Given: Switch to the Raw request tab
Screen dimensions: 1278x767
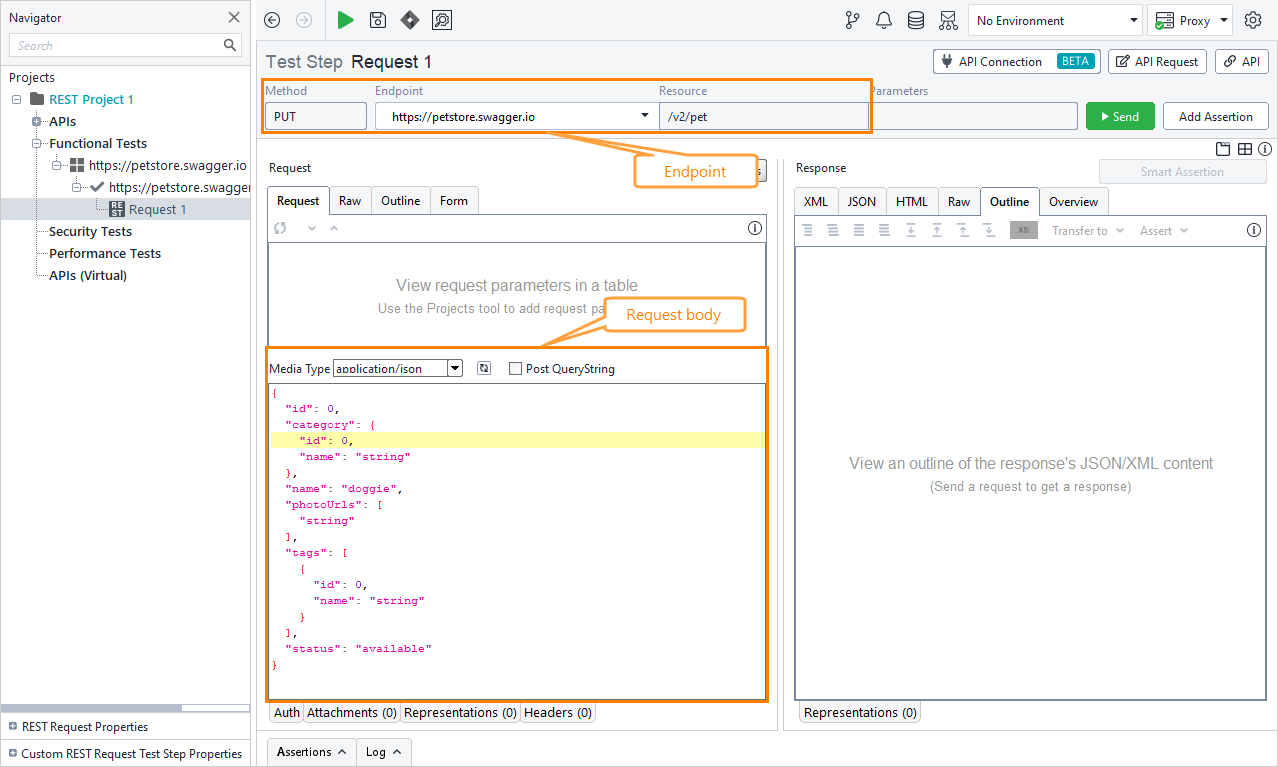Looking at the screenshot, I should click(x=350, y=200).
